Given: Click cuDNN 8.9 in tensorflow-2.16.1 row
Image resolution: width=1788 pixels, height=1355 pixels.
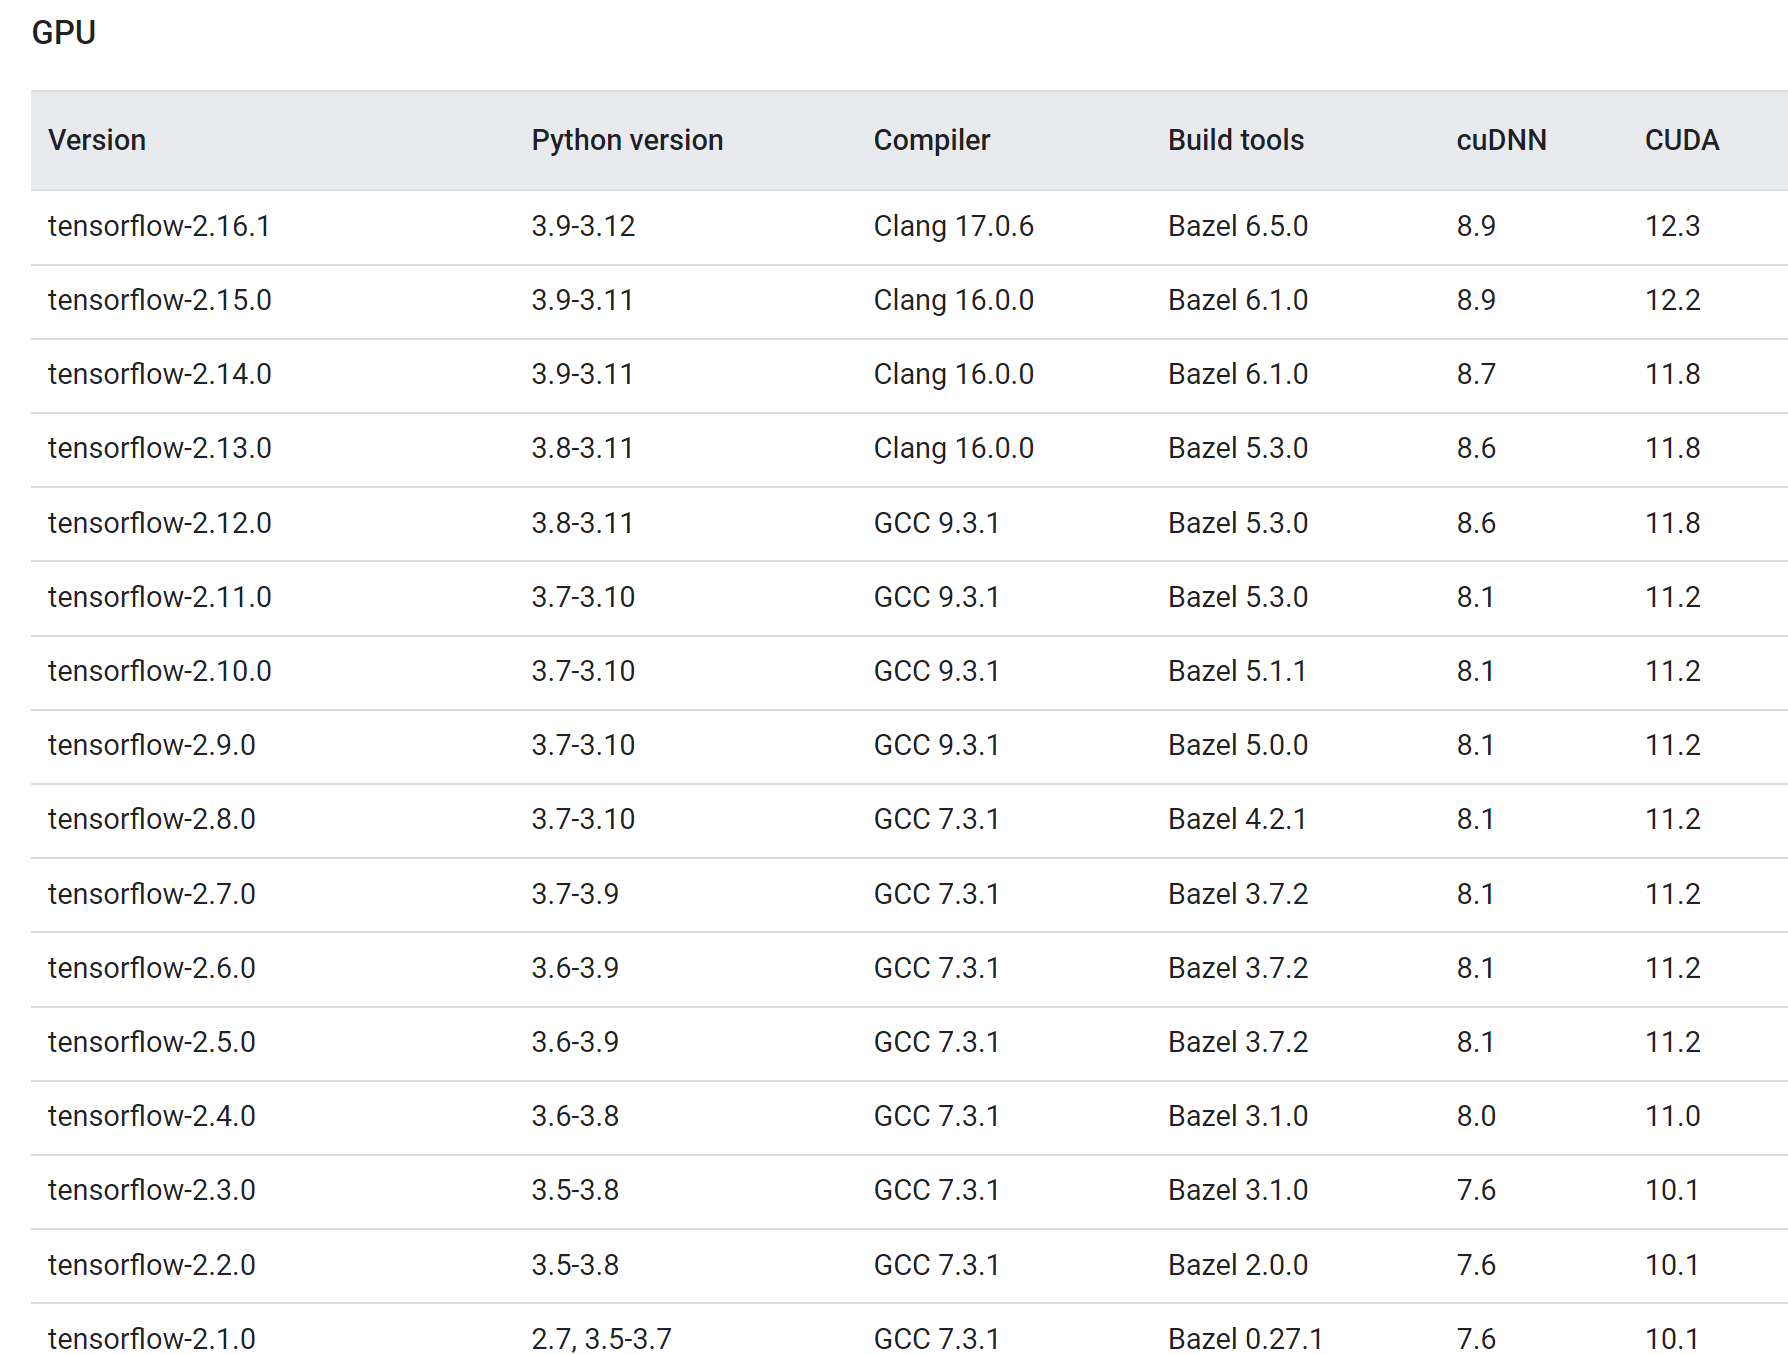Looking at the screenshot, I should click(x=1476, y=226).
